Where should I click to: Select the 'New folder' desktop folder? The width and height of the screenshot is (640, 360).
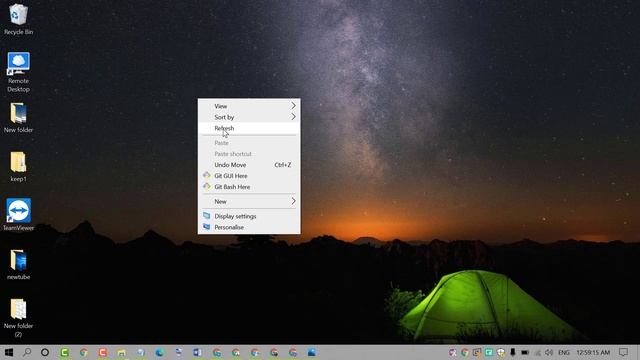tap(18, 118)
